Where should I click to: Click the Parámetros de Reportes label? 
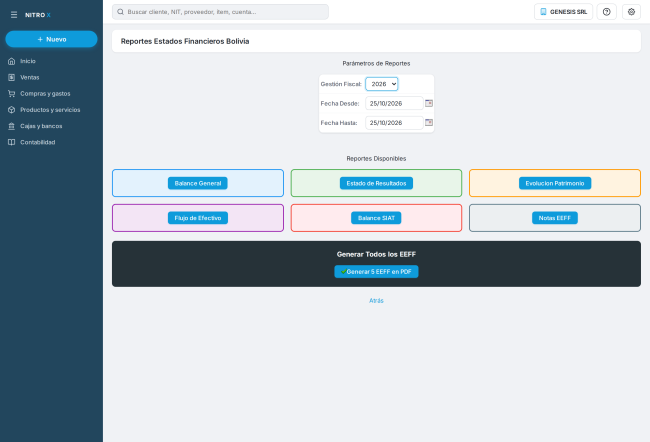point(376,63)
